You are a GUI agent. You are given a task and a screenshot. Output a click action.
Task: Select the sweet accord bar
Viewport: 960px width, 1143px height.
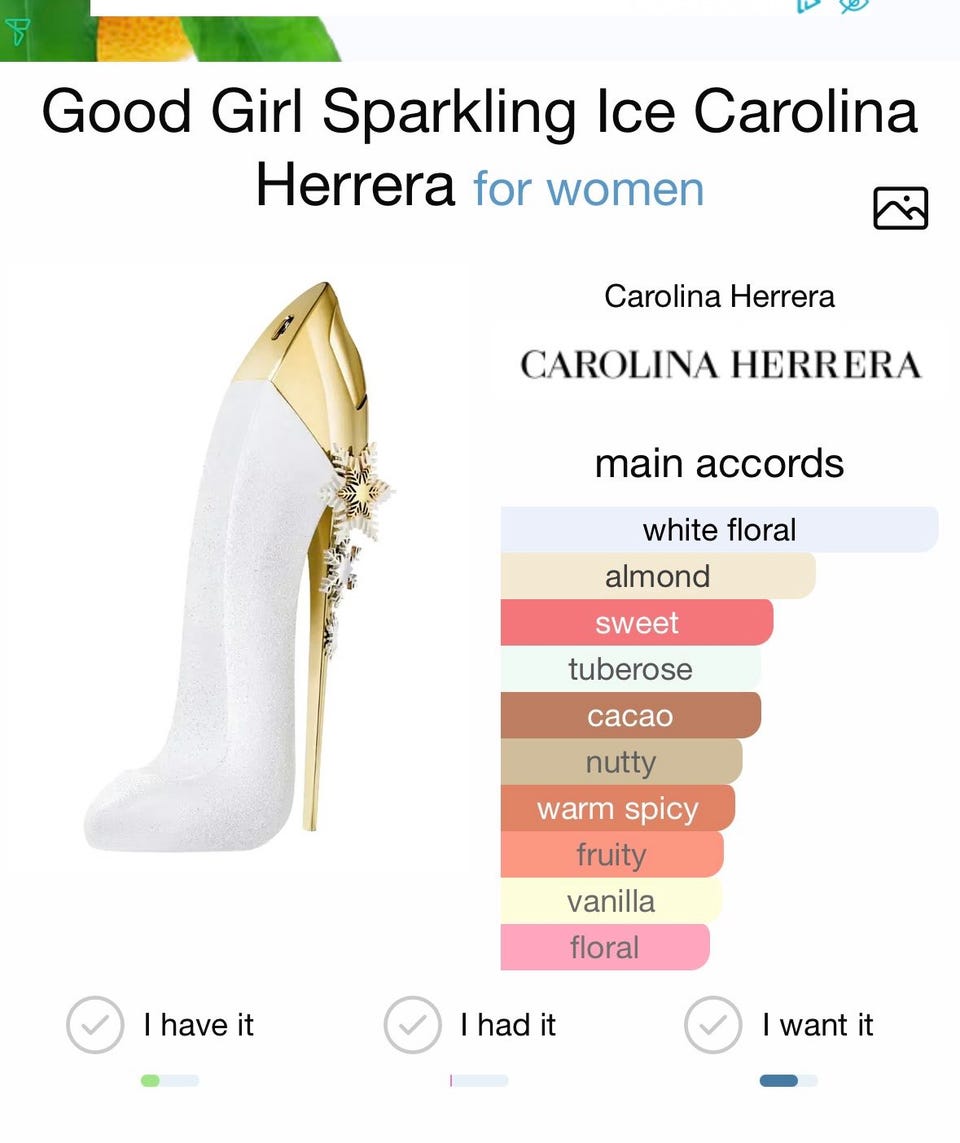(x=637, y=623)
